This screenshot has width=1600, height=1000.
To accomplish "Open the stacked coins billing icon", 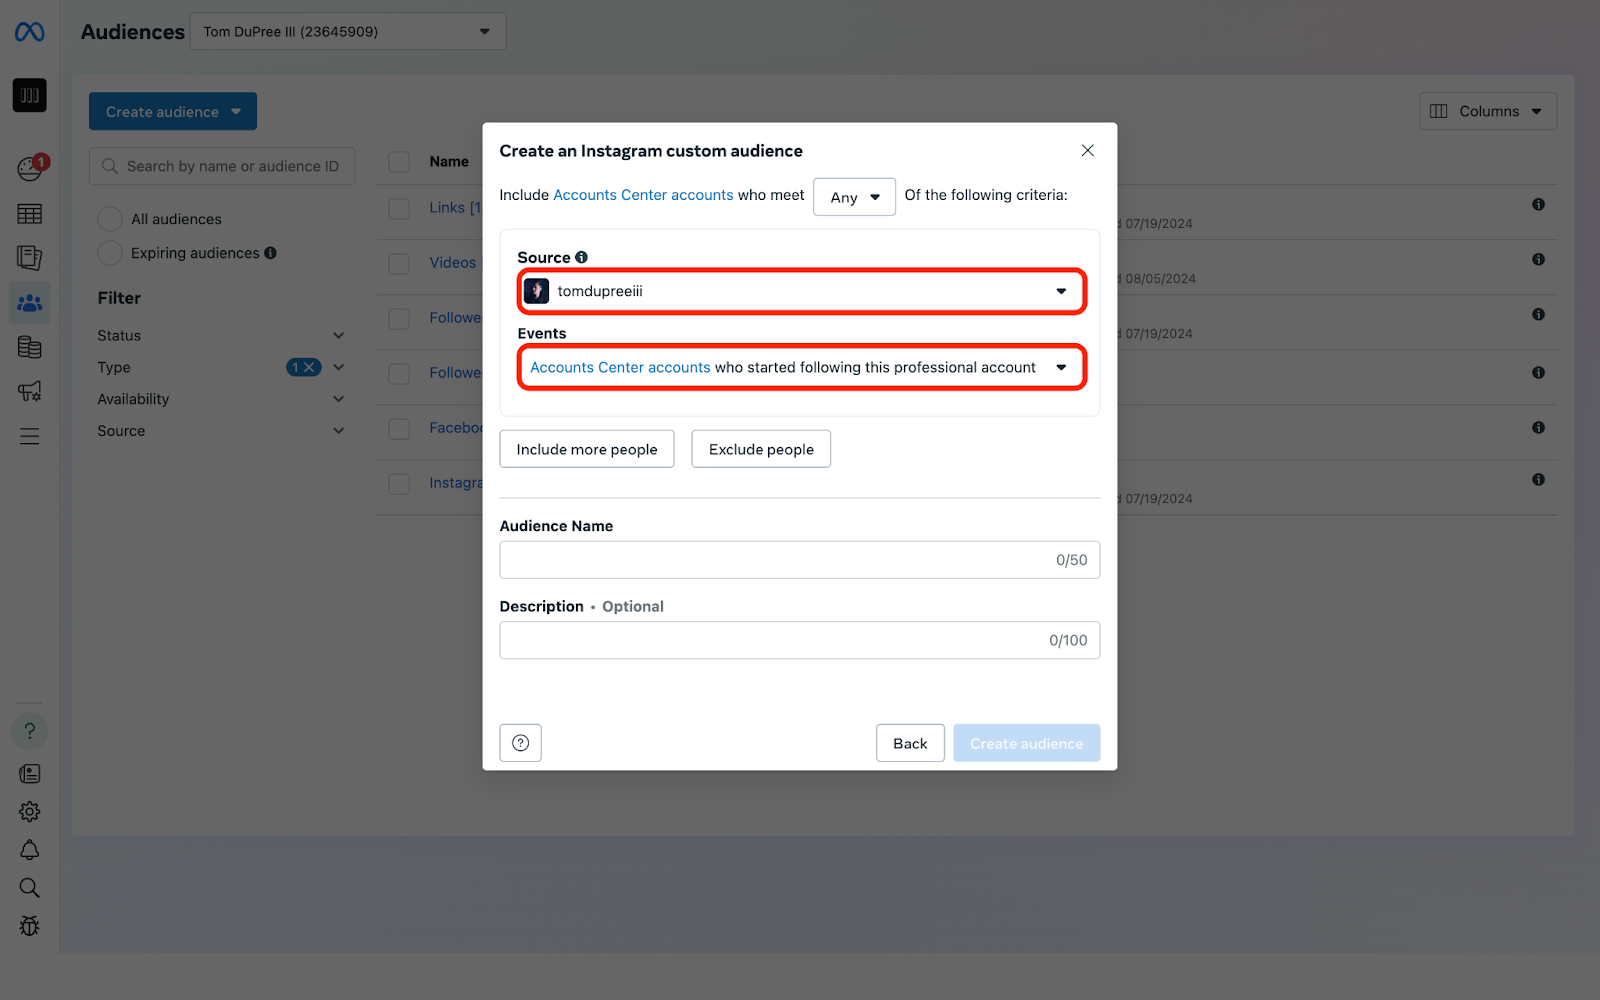I will click(29, 347).
